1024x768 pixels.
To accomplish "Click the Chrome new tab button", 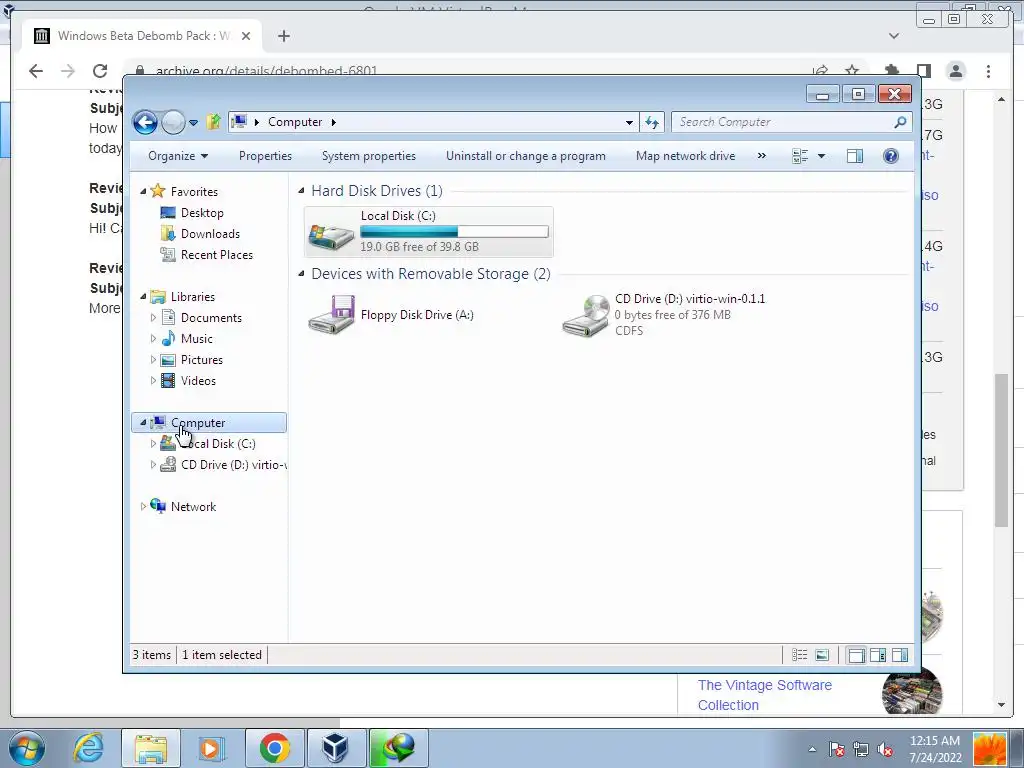I will point(283,36).
